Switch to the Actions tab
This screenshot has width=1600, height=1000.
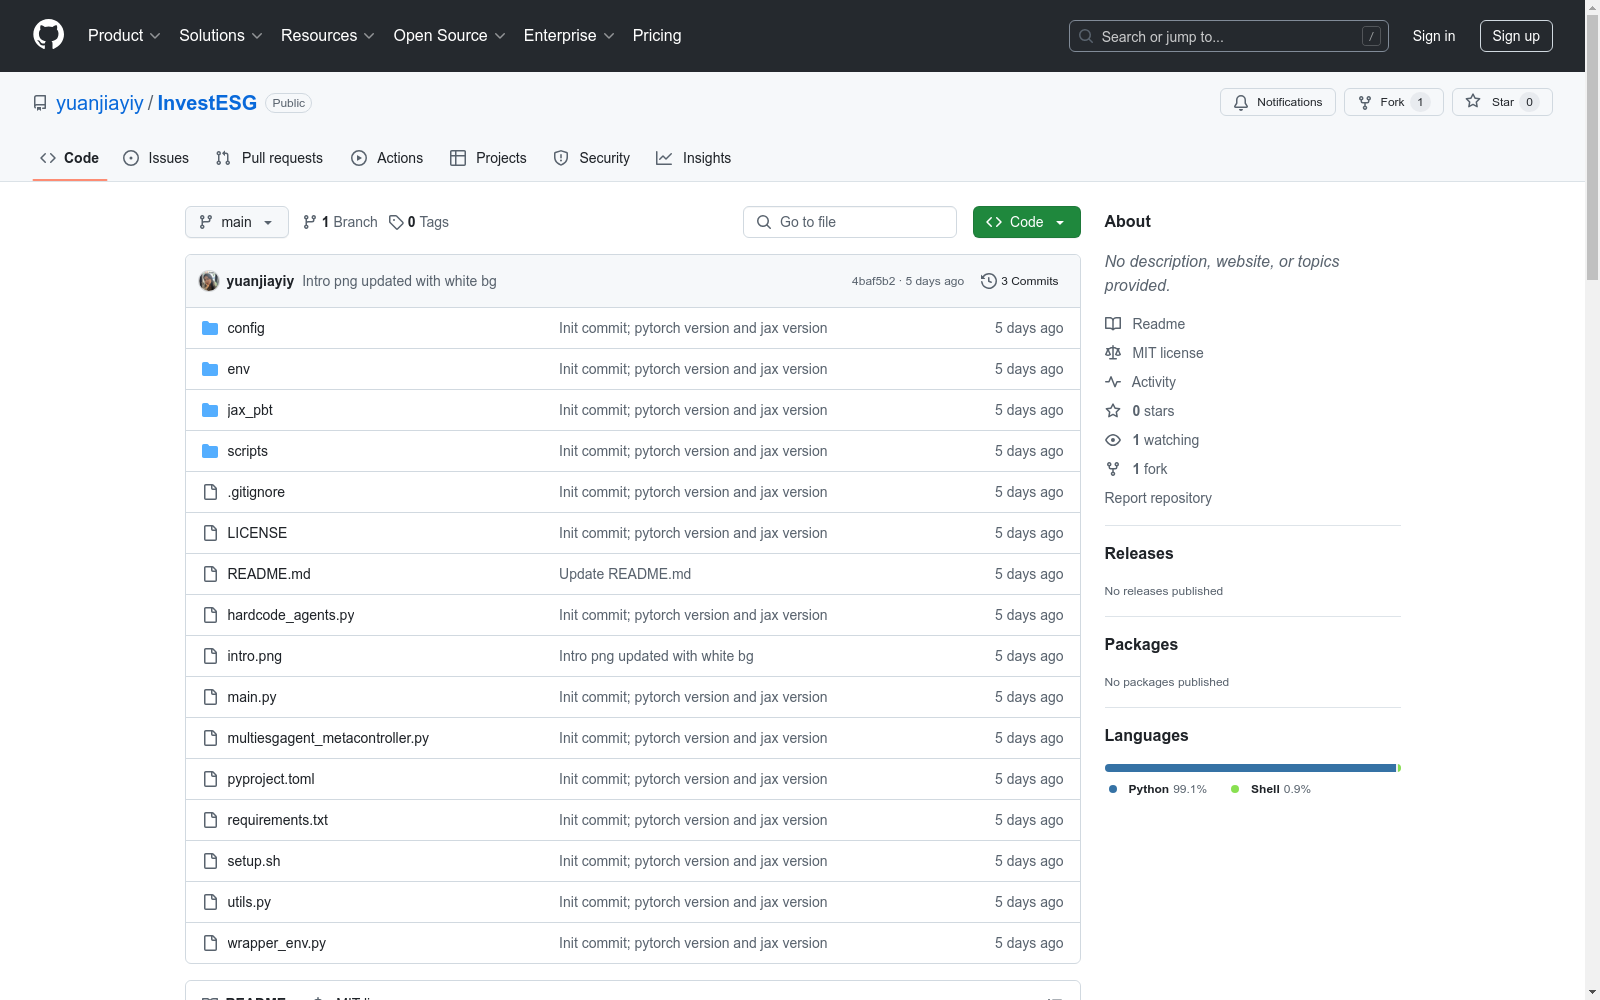click(387, 158)
